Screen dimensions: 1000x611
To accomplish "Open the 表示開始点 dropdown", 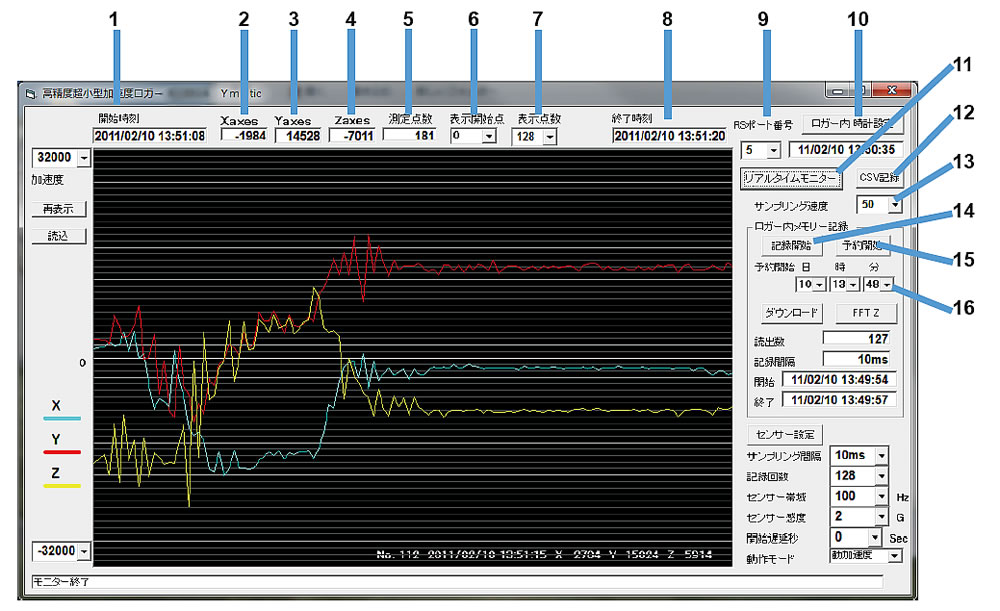I will [488, 137].
